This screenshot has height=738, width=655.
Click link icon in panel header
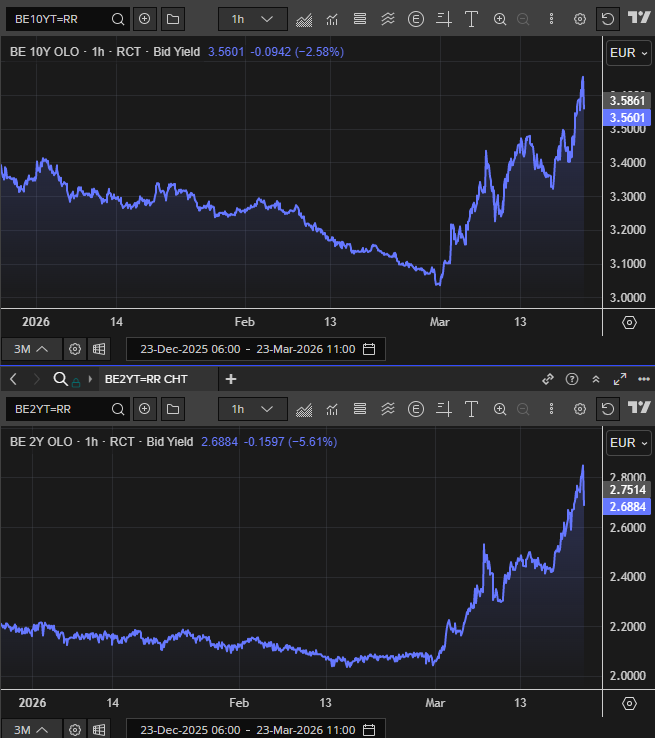coord(548,379)
